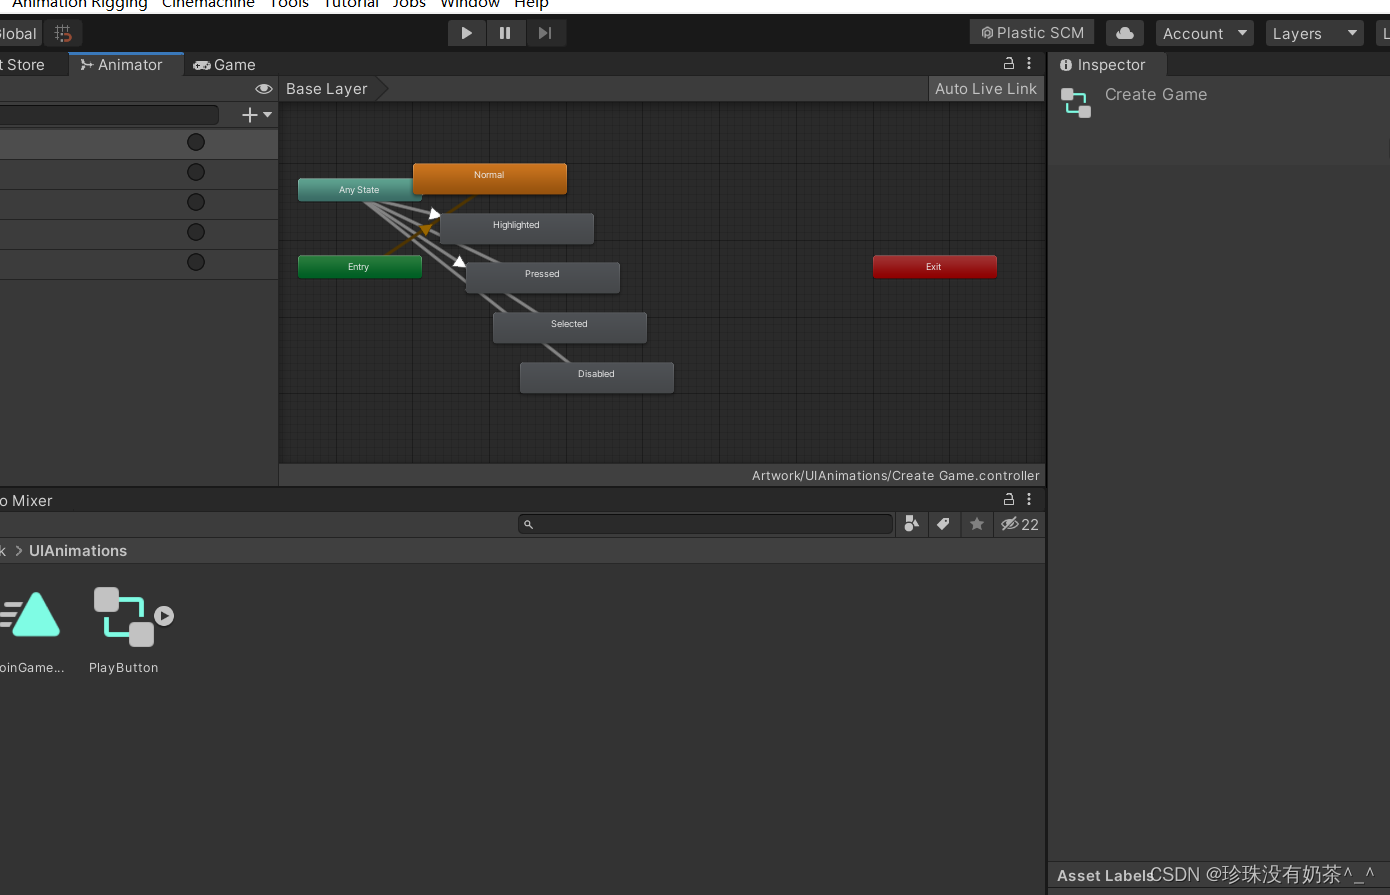Toggle the Global handle rotation button
Viewport: 1390px width, 895px height.
click(x=20, y=34)
